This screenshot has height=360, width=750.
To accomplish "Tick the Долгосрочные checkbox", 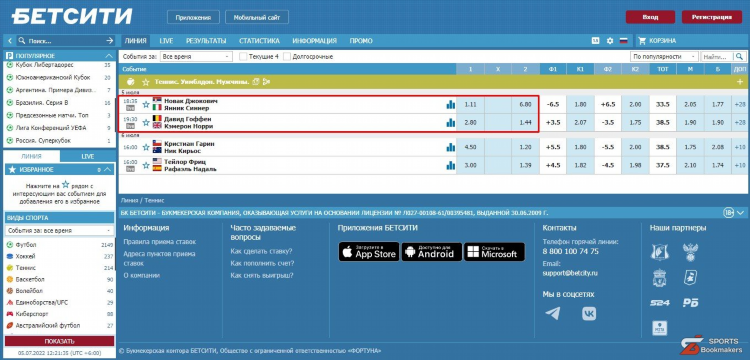I will coord(287,56).
